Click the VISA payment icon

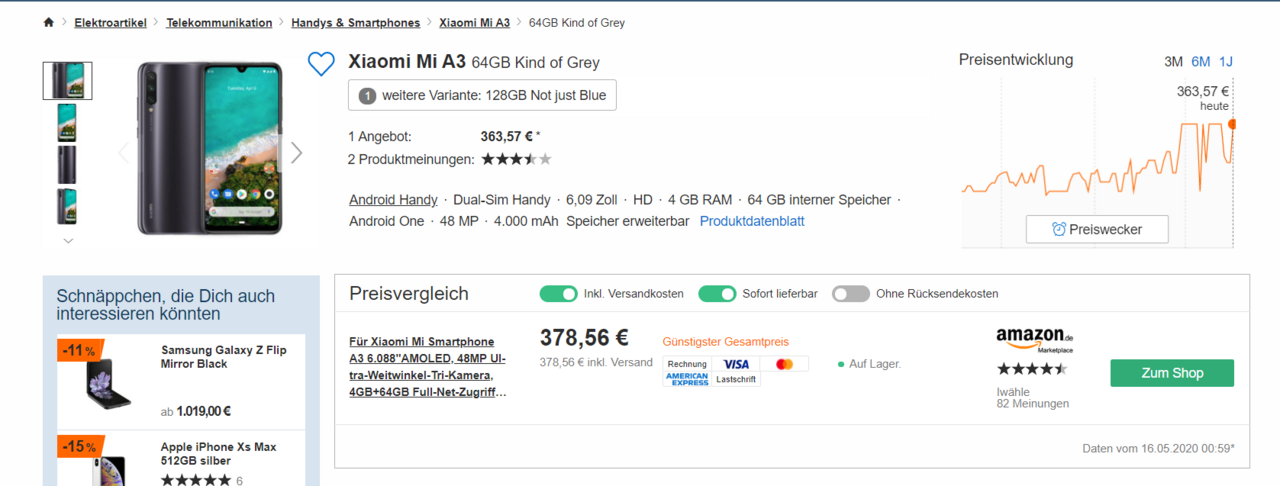[736, 364]
